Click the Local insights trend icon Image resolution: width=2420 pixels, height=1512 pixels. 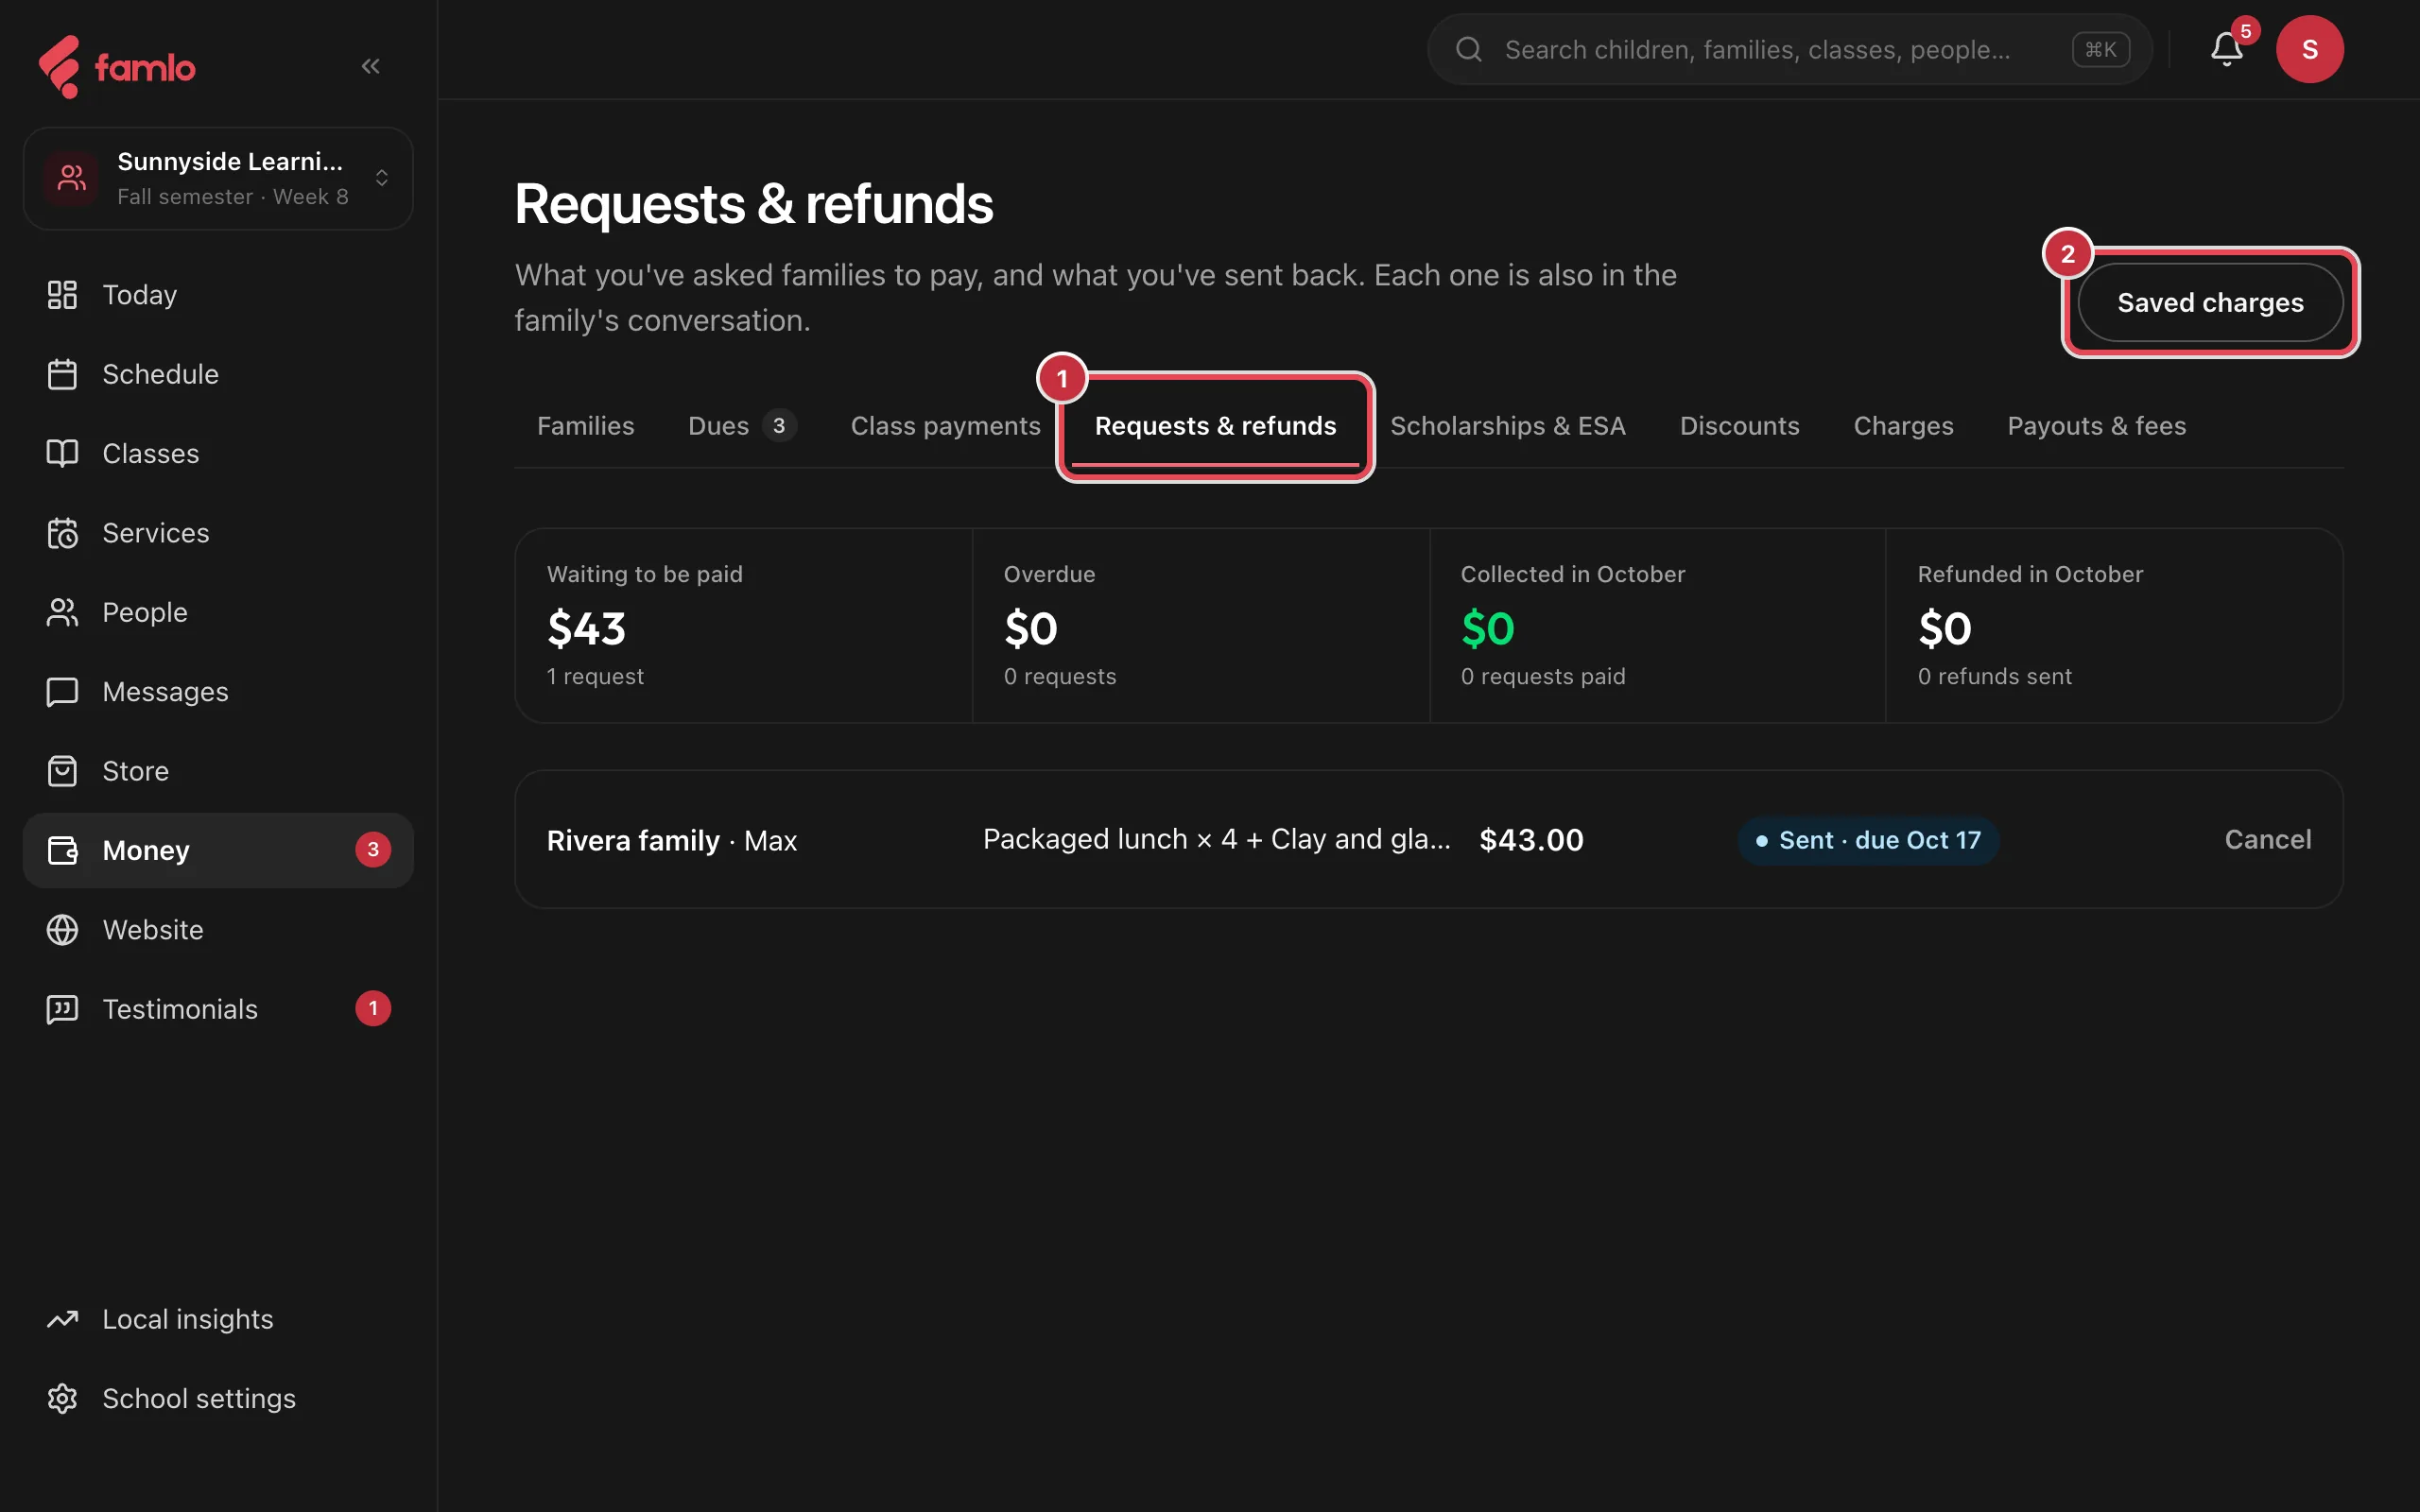point(62,1319)
